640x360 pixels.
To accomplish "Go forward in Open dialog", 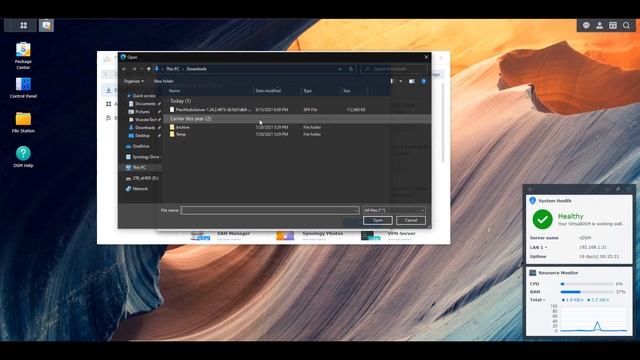I will [x=133, y=69].
